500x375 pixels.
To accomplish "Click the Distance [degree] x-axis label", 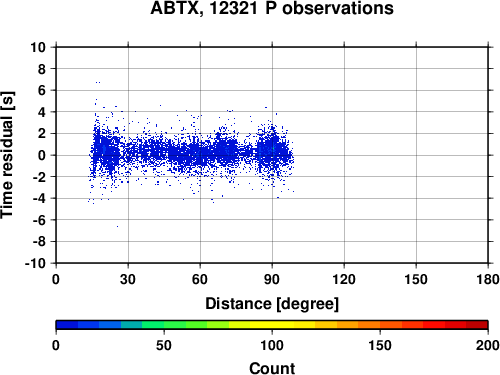I will (x=272, y=304).
